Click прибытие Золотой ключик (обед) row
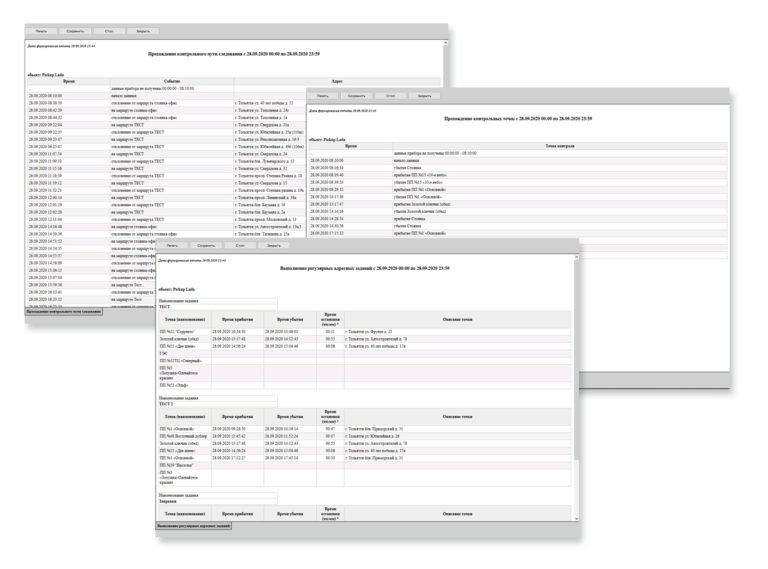 tap(518, 204)
